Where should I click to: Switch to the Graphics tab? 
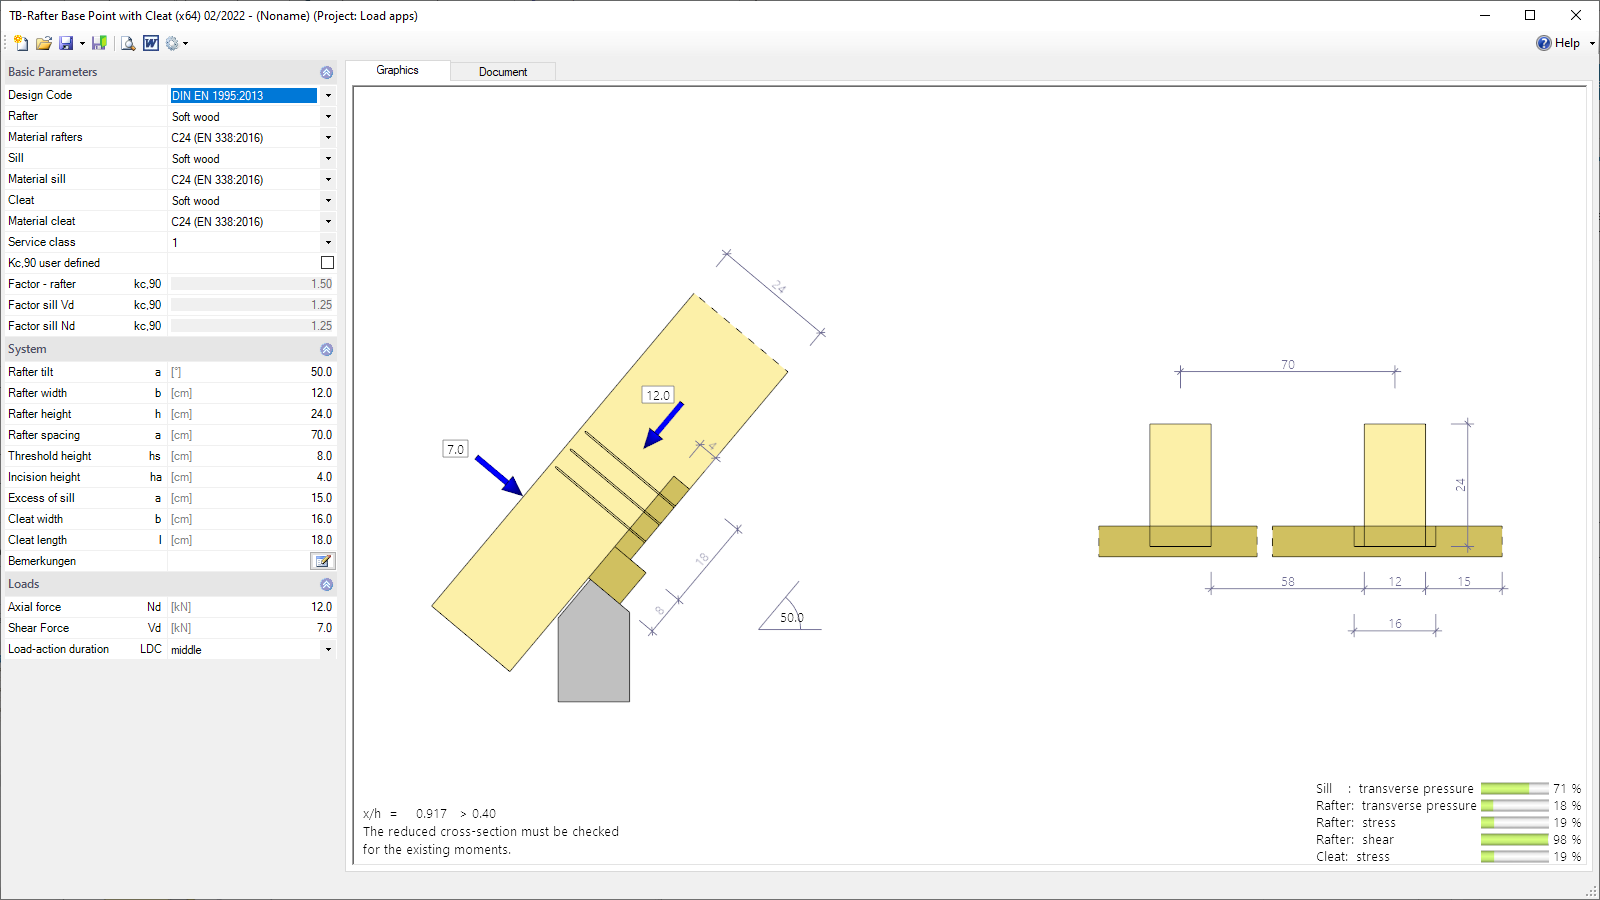pyautogui.click(x=397, y=70)
